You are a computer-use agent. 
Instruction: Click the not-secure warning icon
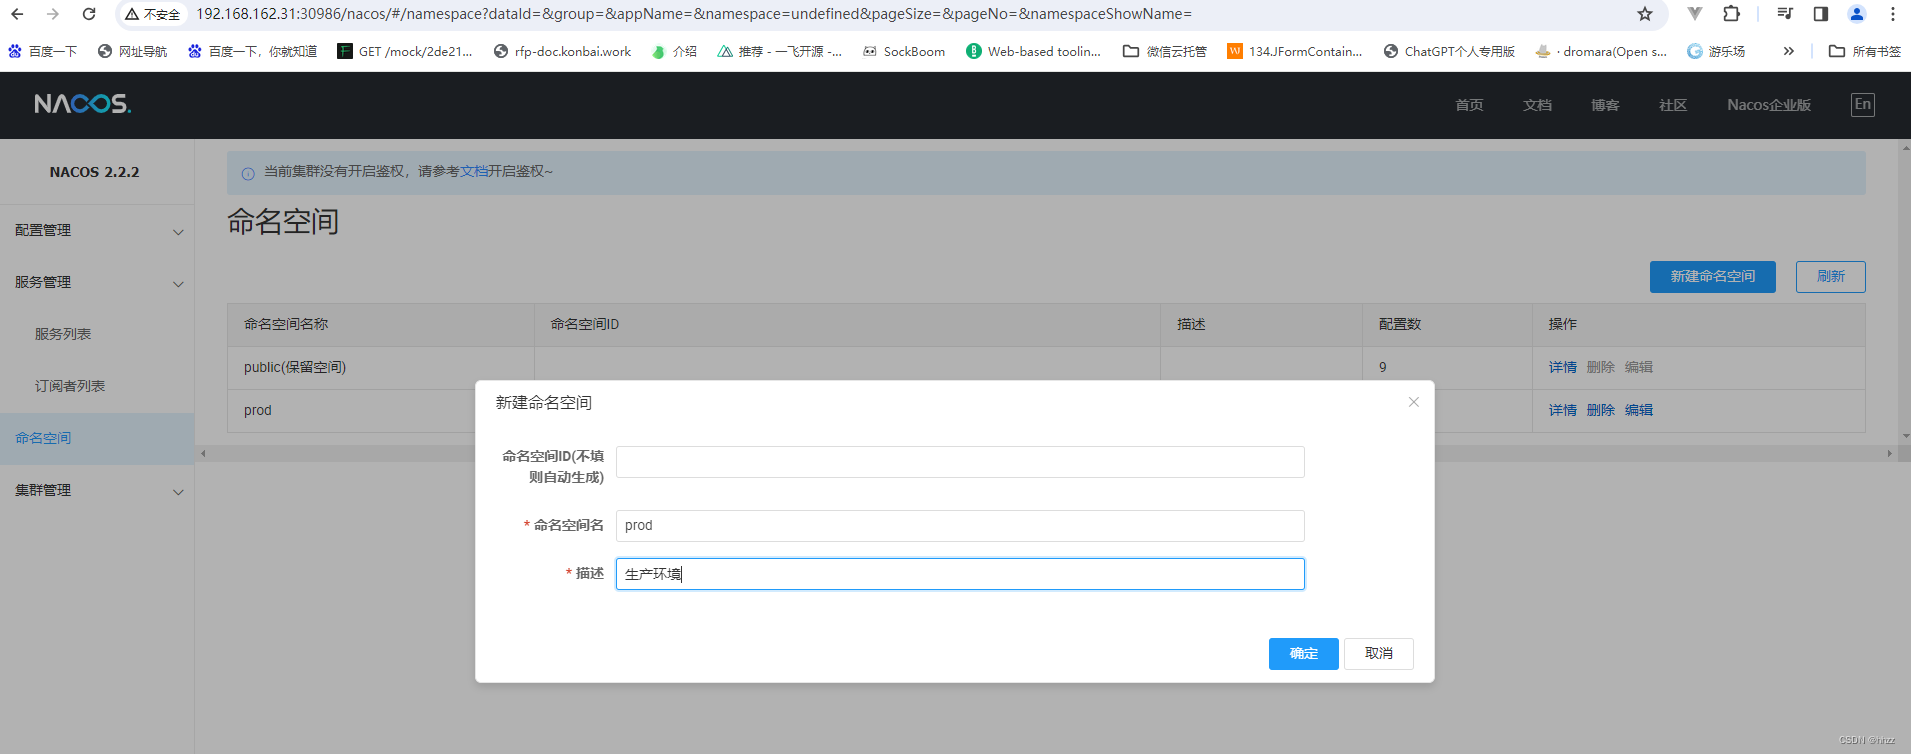pyautogui.click(x=132, y=14)
